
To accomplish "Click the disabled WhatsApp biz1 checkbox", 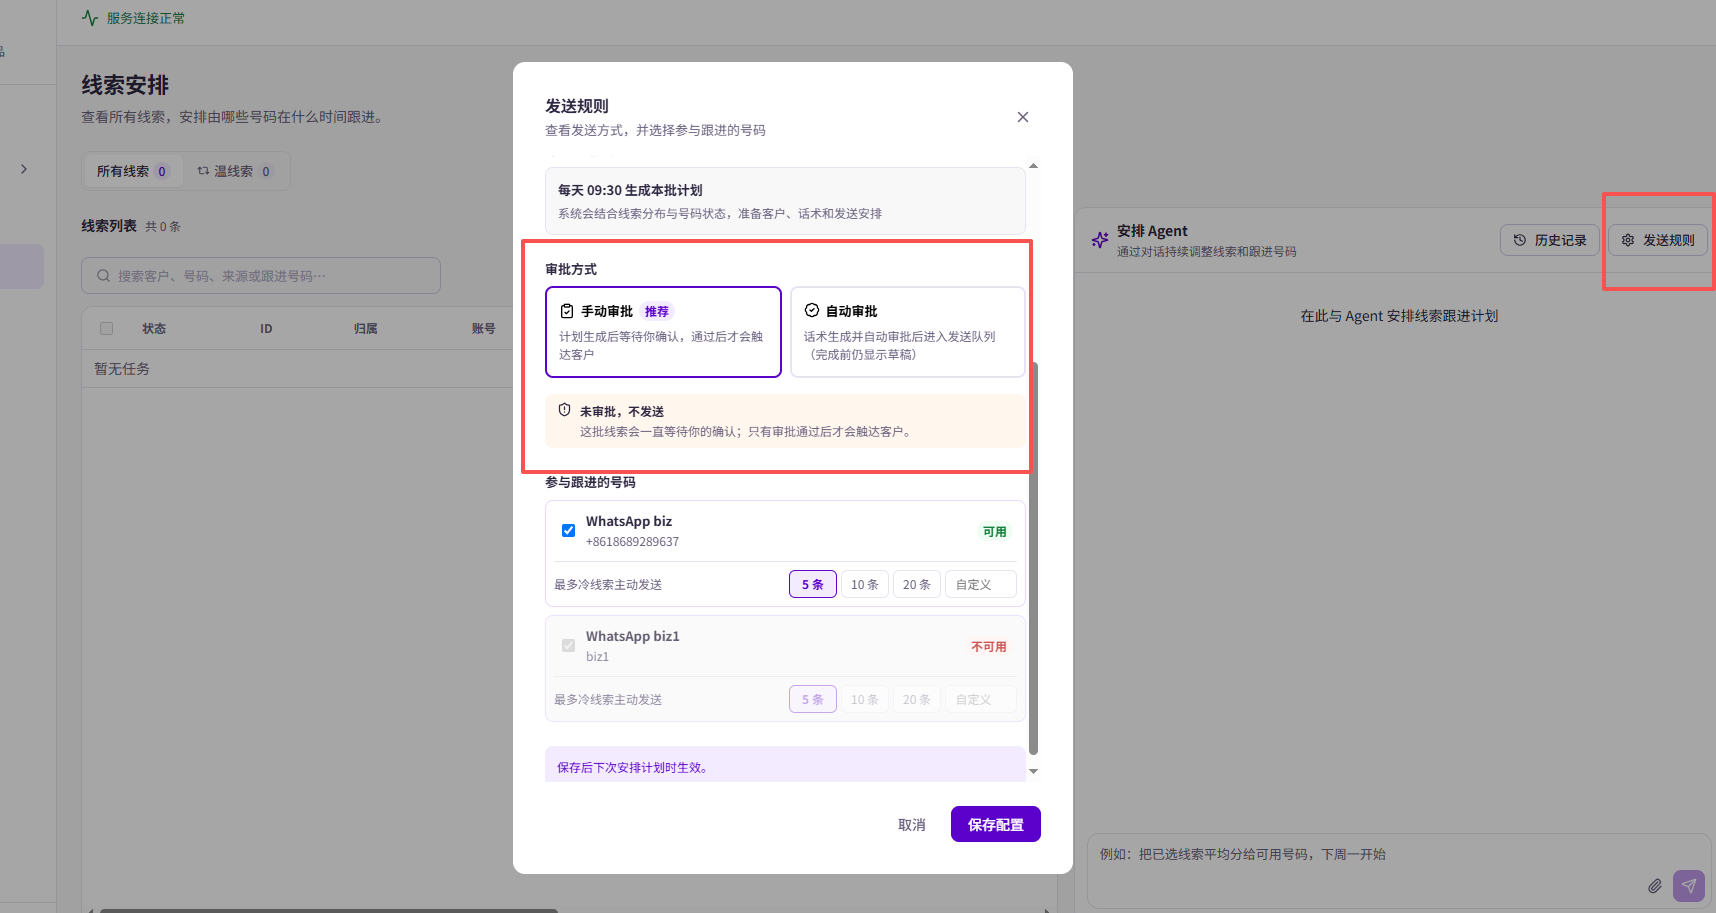I will pyautogui.click(x=568, y=646).
